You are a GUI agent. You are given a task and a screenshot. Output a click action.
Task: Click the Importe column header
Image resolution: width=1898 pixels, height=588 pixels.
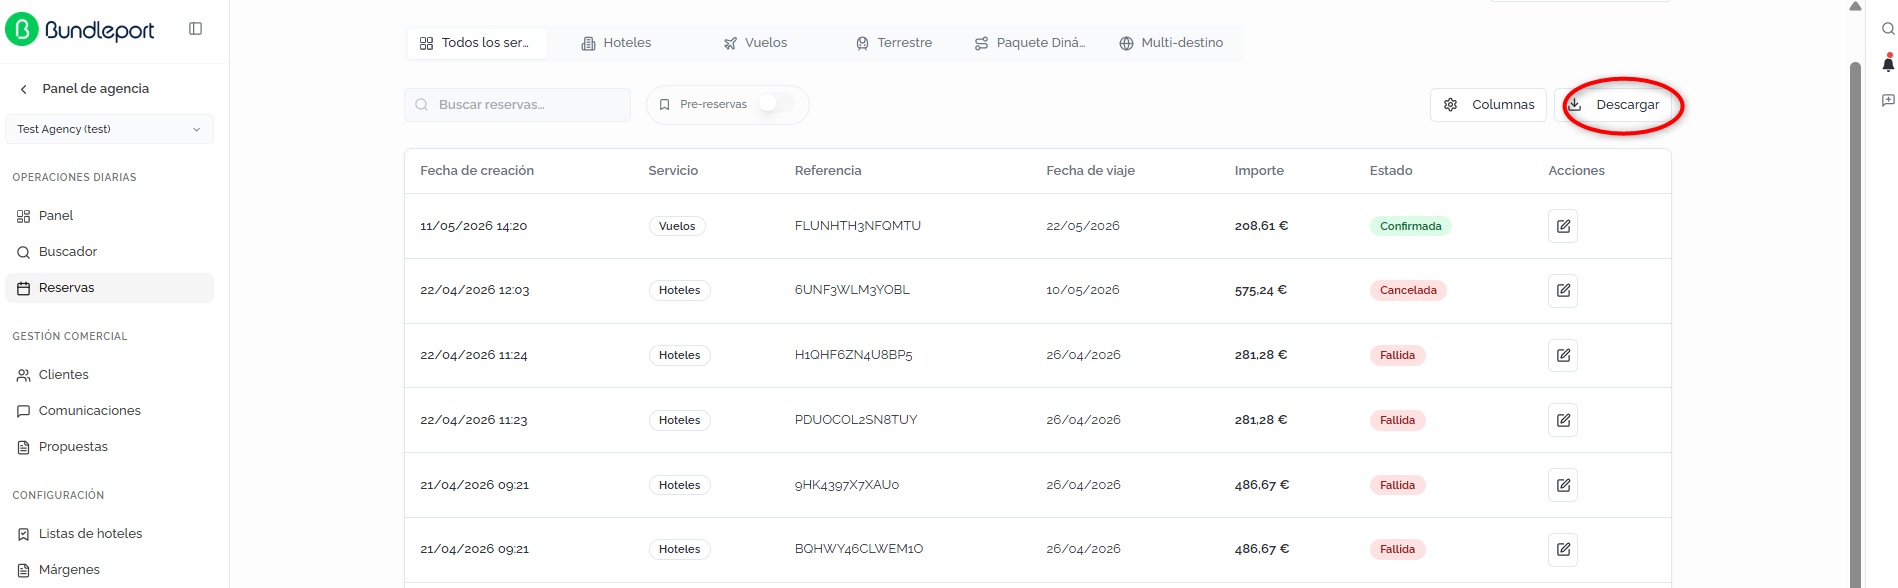click(1259, 171)
